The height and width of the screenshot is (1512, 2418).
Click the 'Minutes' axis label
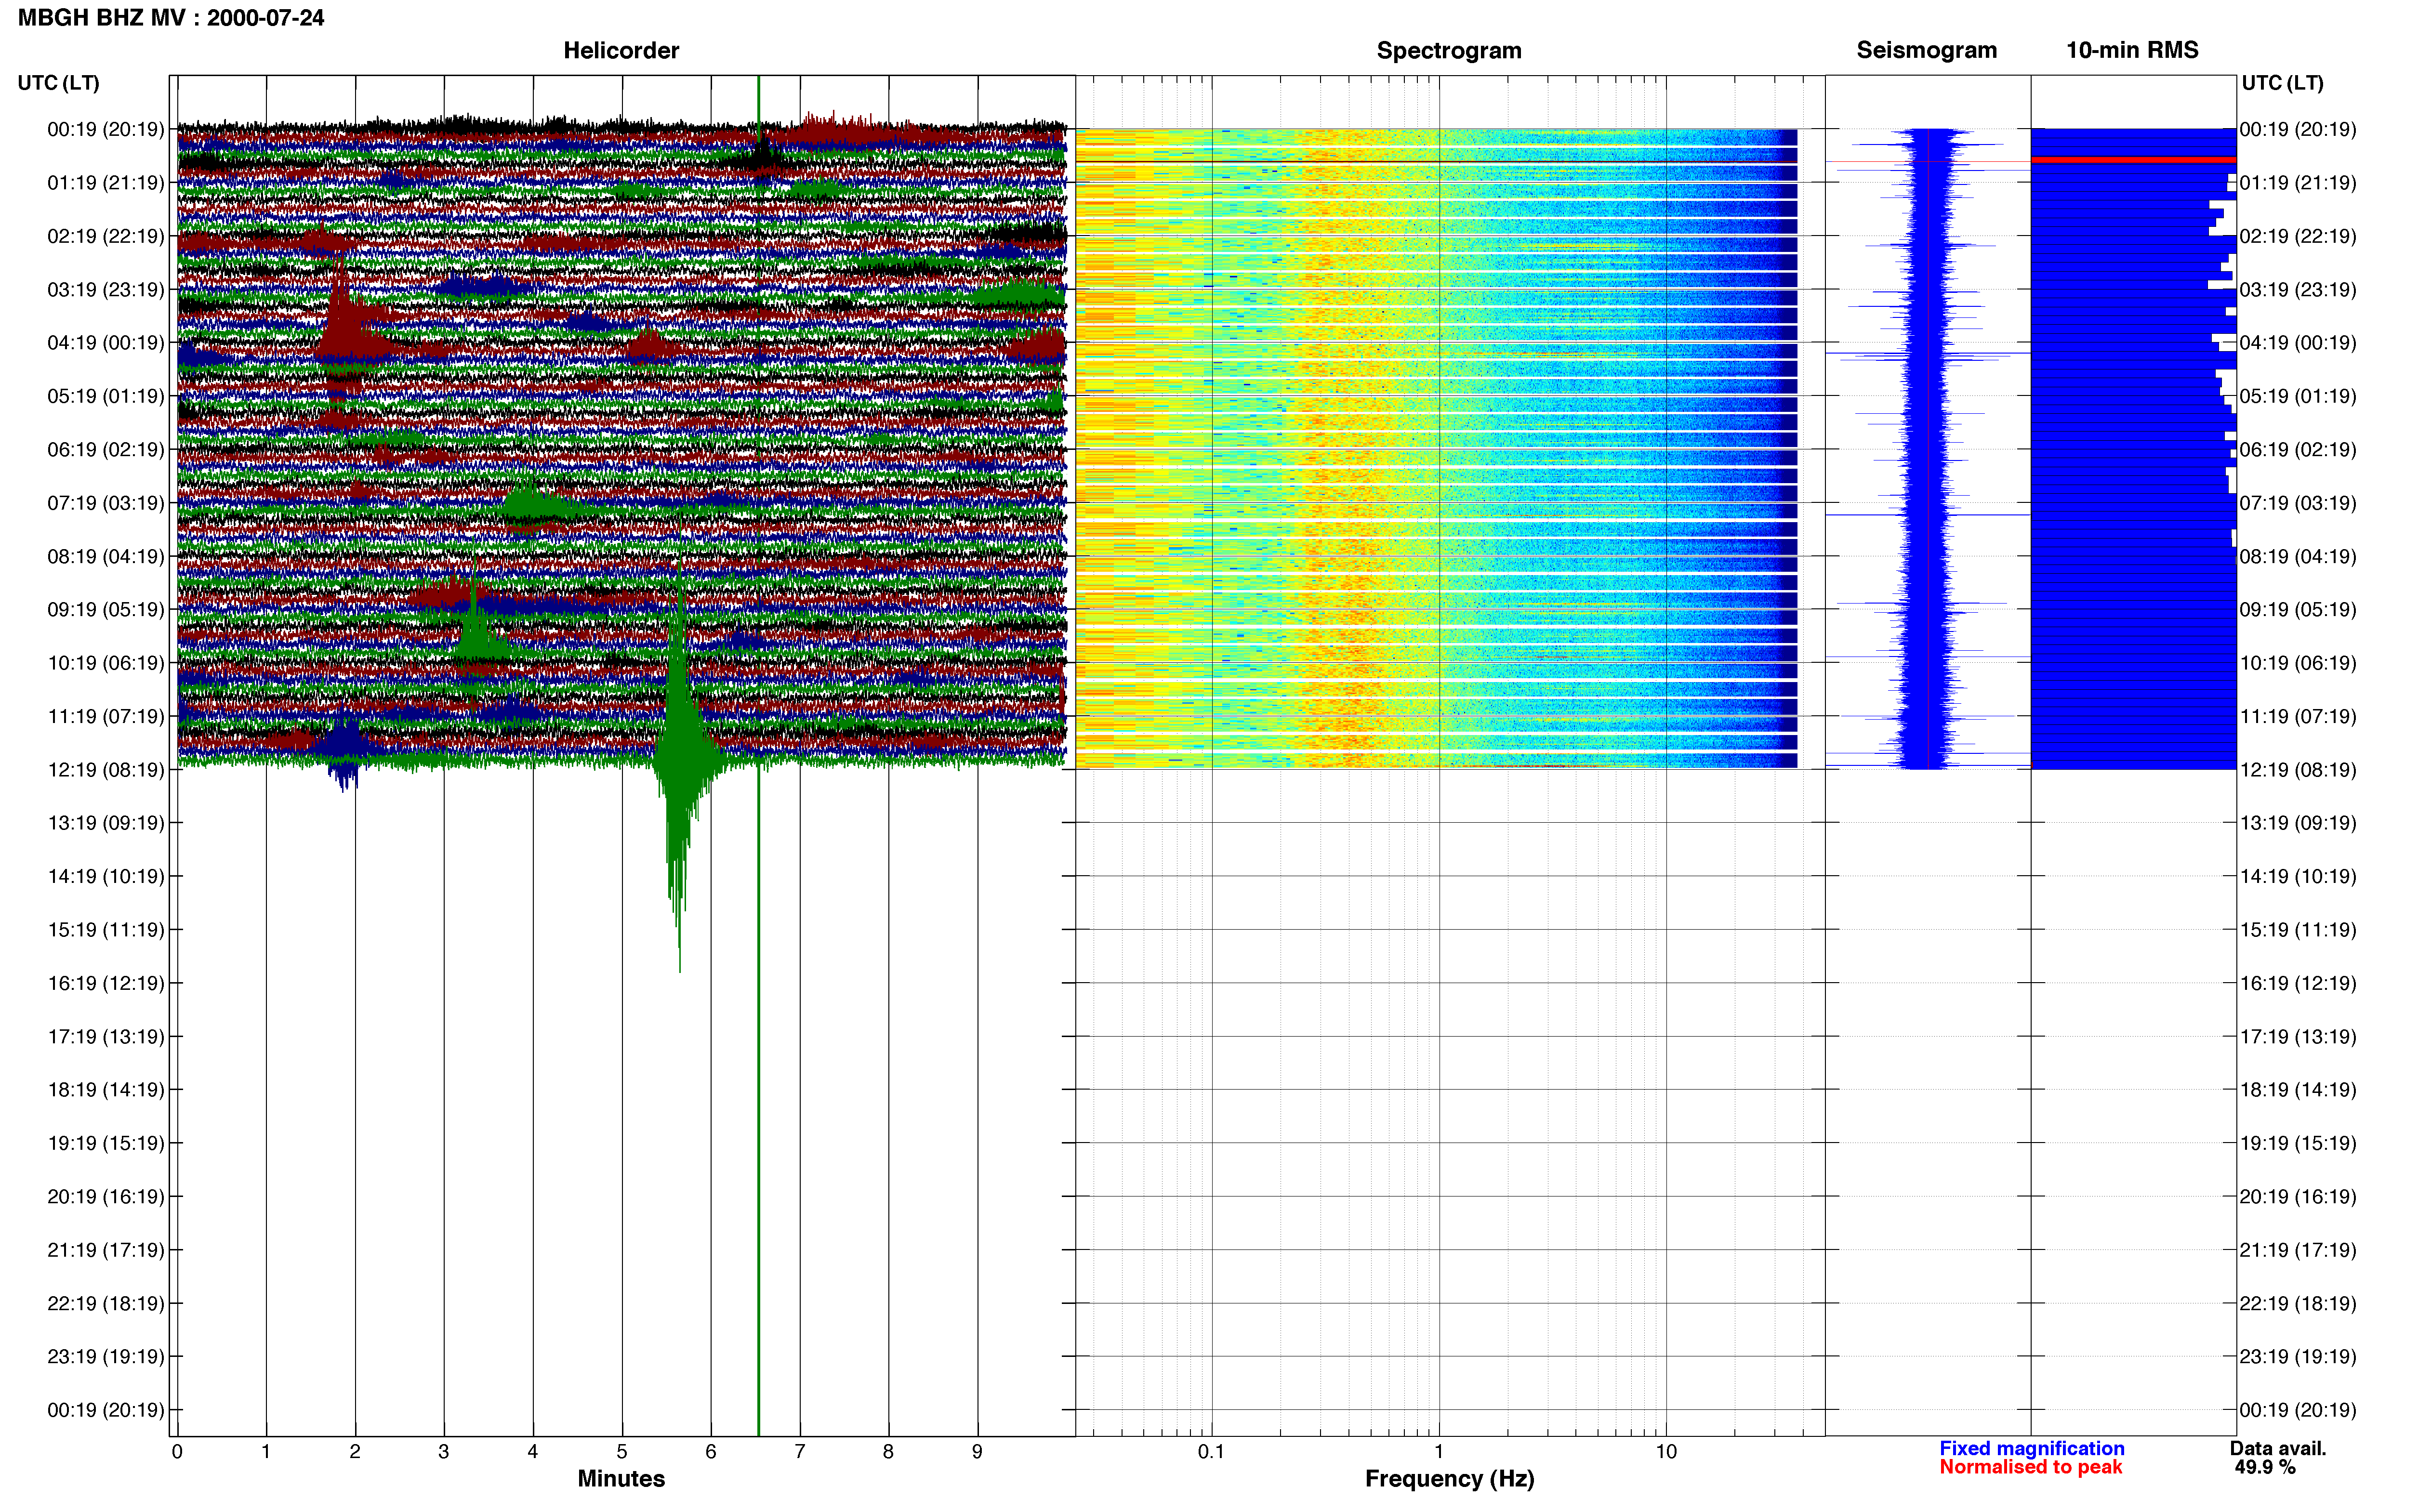click(x=621, y=1478)
